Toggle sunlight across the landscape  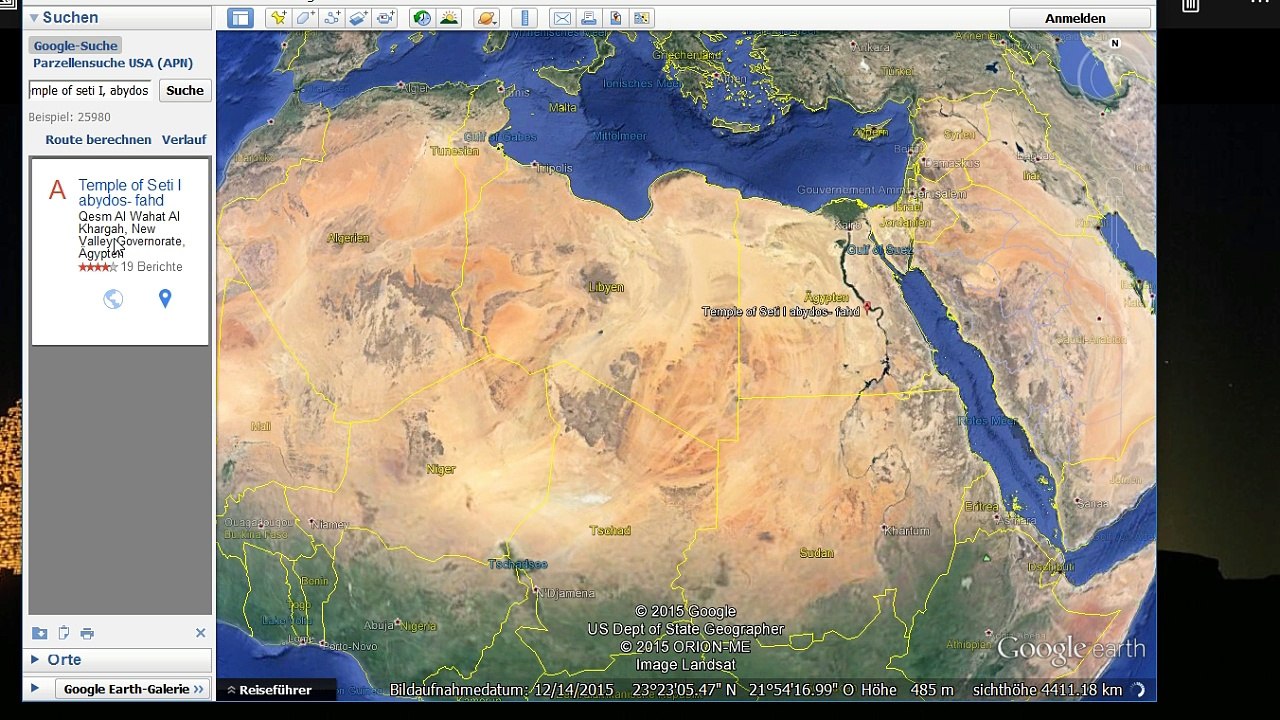pyautogui.click(x=449, y=18)
